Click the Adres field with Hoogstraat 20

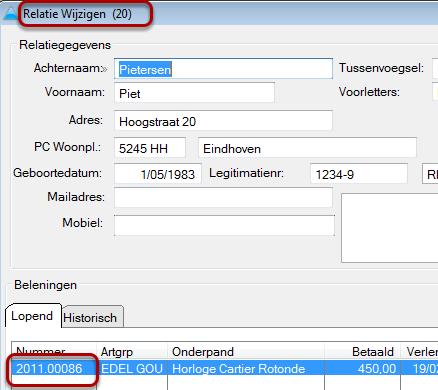(223, 121)
